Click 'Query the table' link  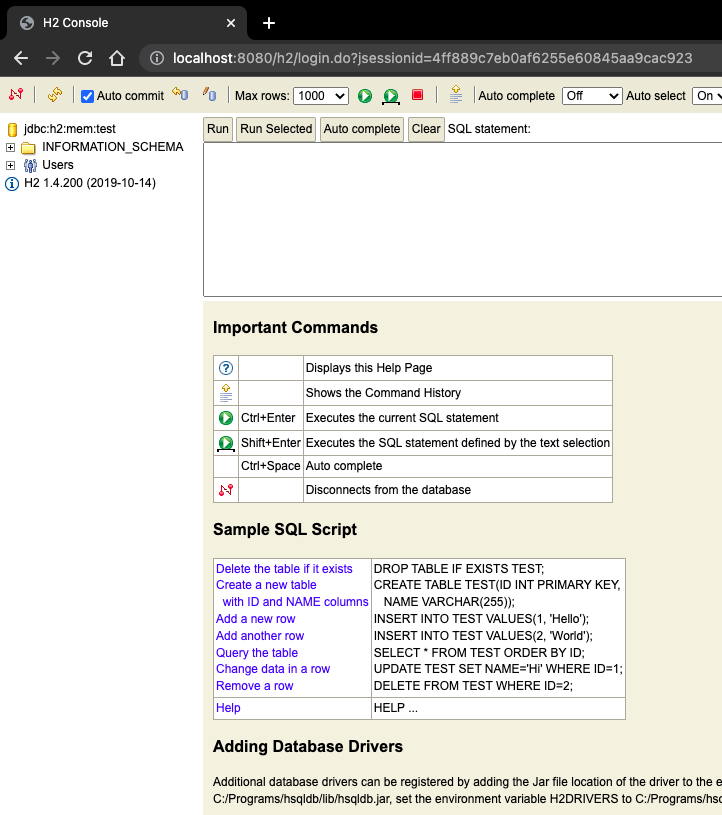tap(257, 653)
